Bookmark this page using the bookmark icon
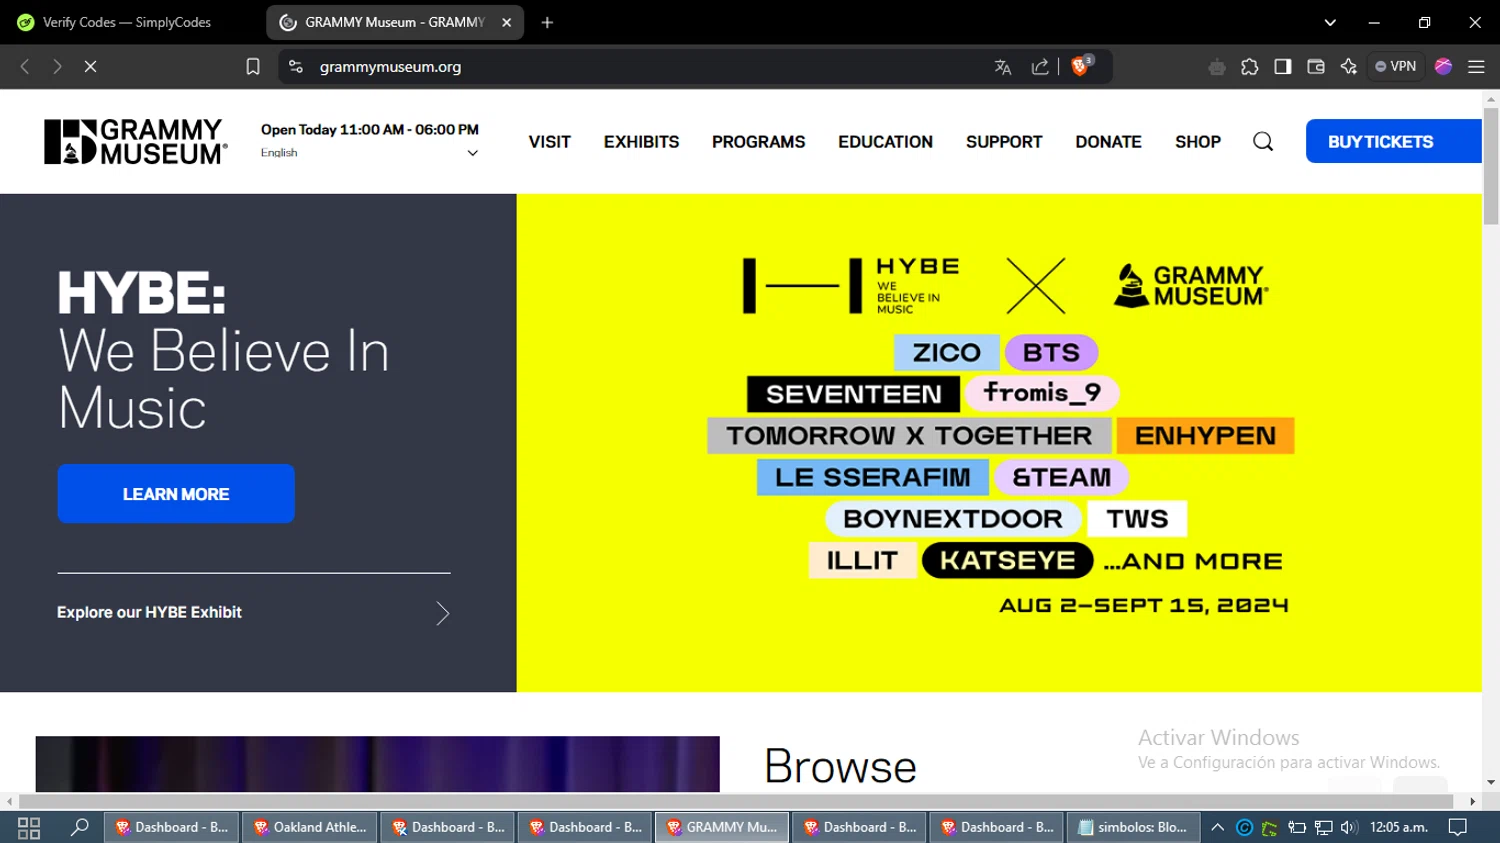 point(253,67)
